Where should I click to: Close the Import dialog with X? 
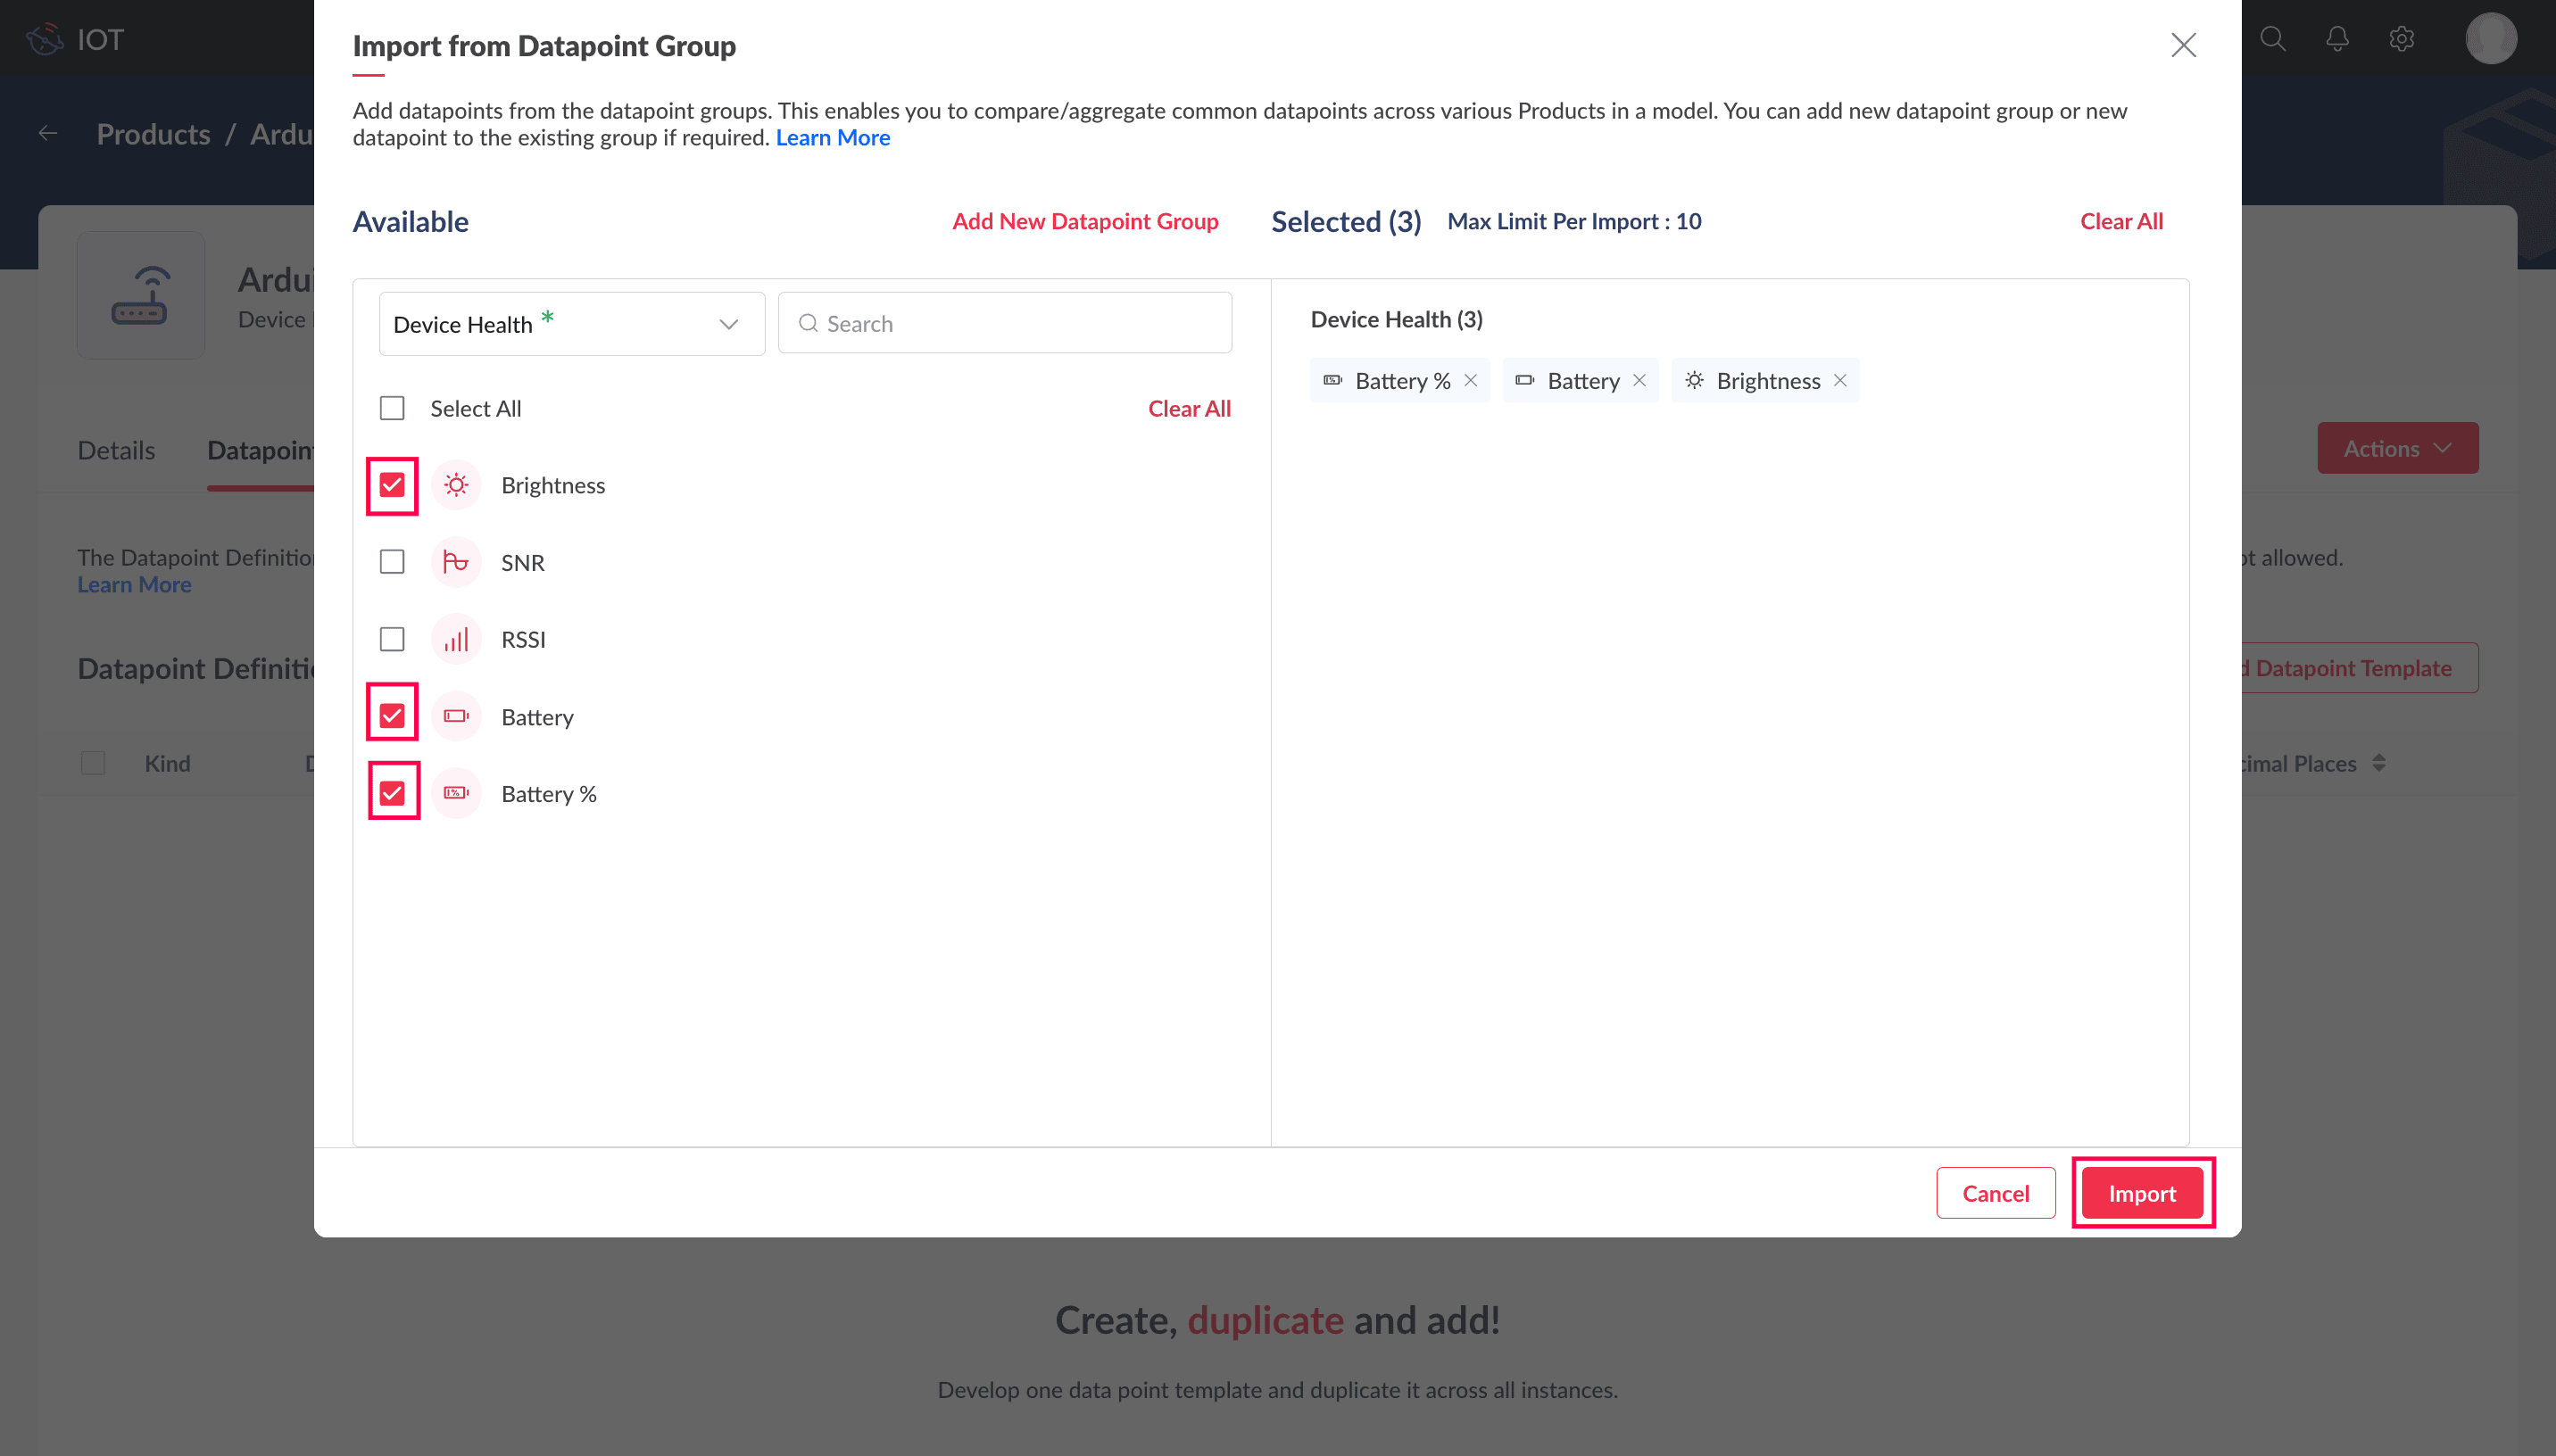point(2183,45)
